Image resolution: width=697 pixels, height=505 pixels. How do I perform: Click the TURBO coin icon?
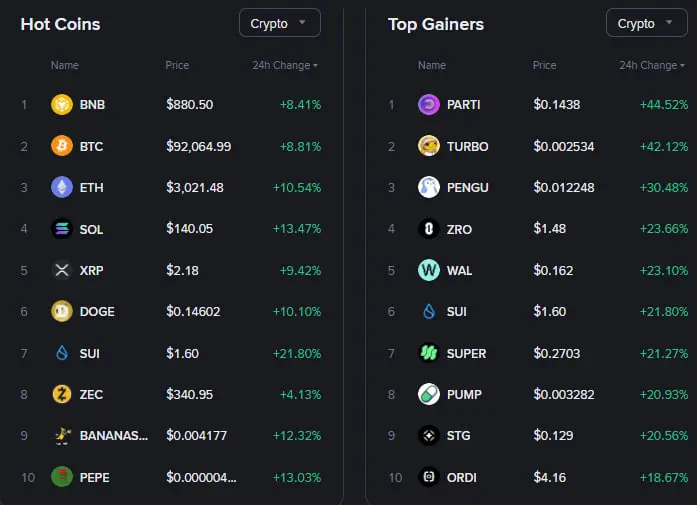tap(429, 146)
